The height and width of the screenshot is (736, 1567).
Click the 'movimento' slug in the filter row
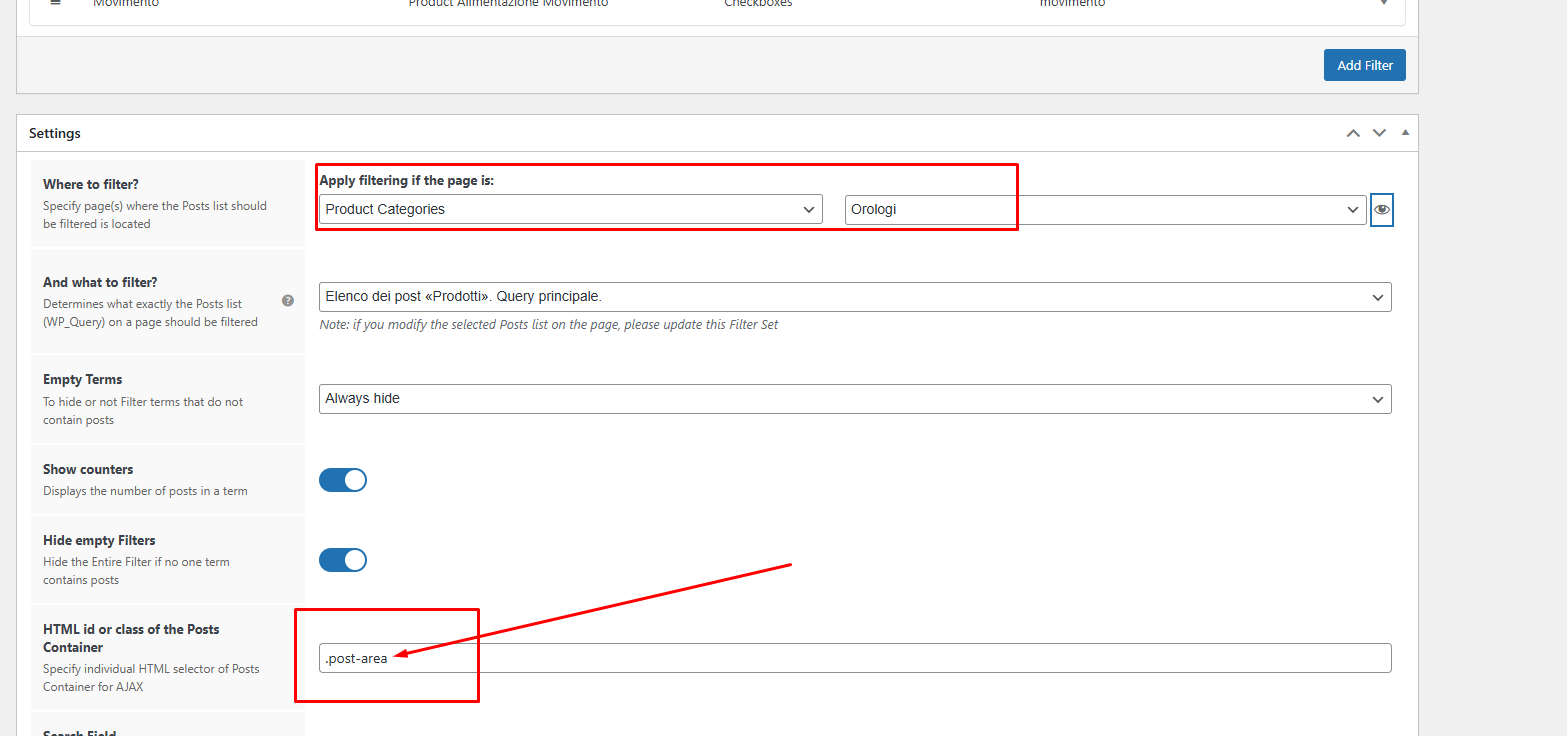pyautogui.click(x=1072, y=4)
